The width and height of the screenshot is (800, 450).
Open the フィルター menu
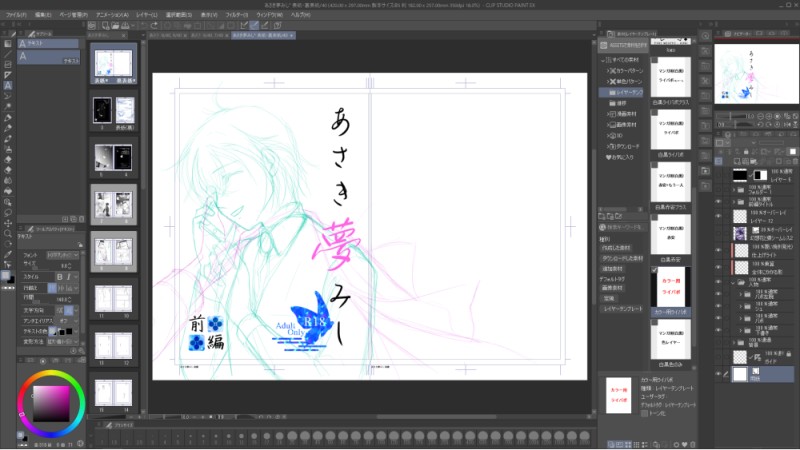point(236,15)
